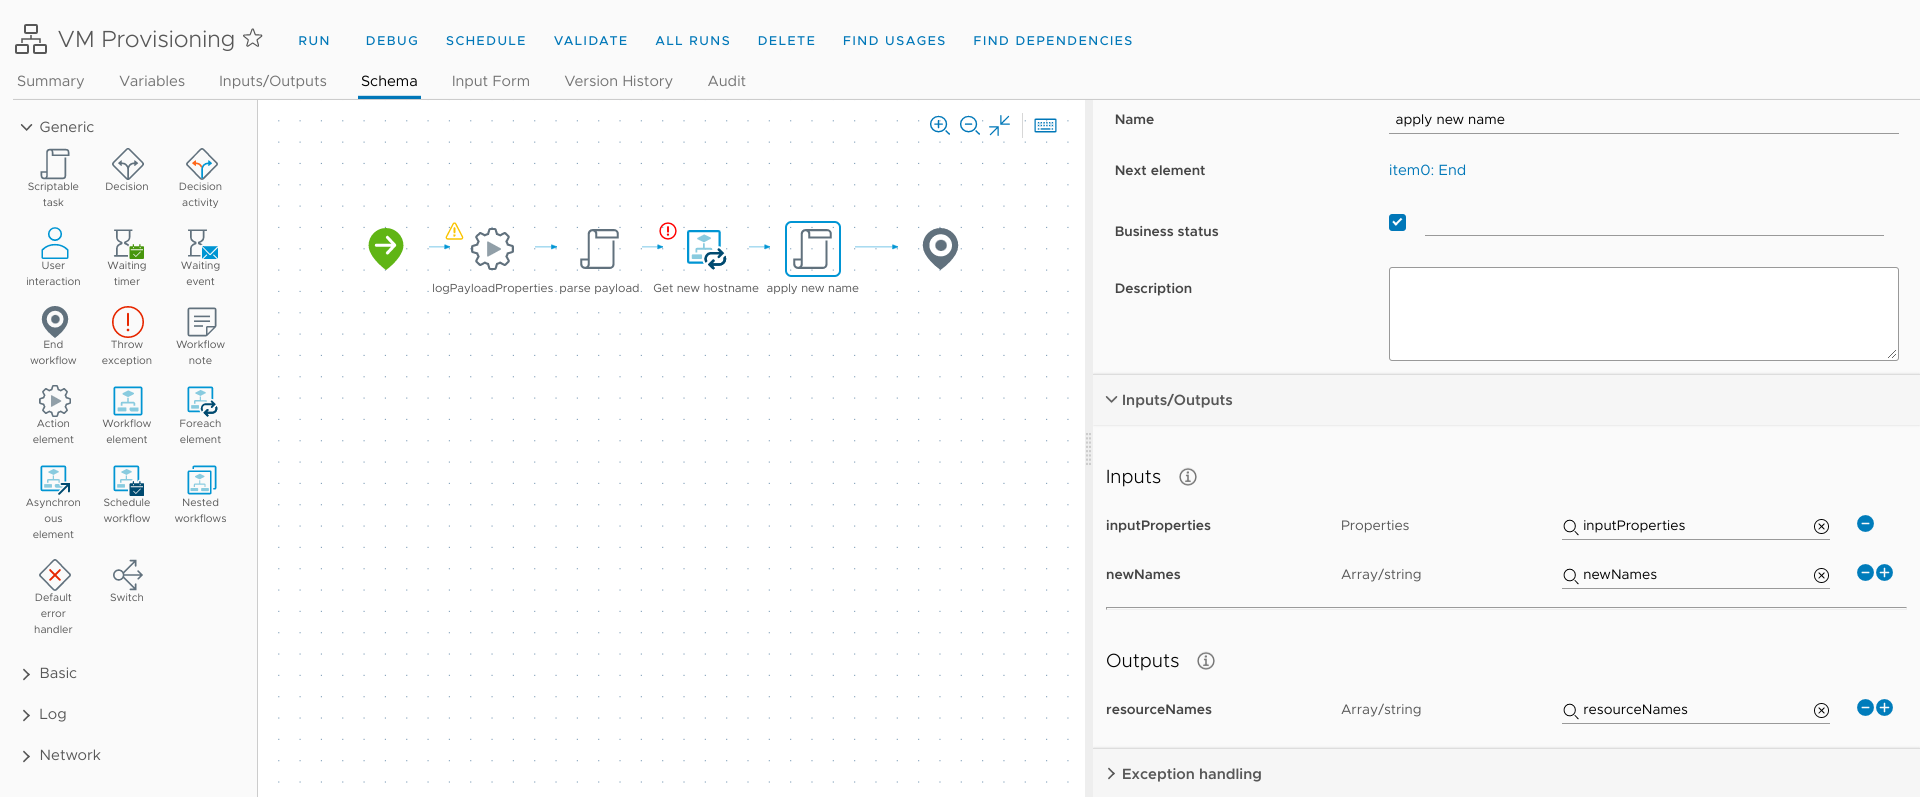Viewport: 1920px width, 797px height.
Task: Collapse the Generic palette section
Action: tap(26, 127)
